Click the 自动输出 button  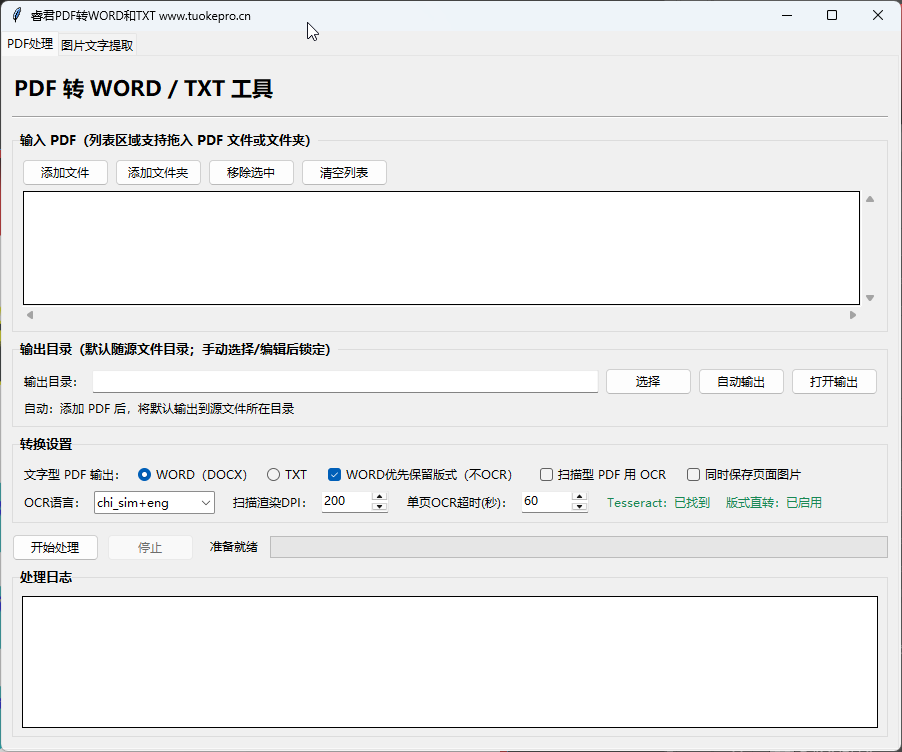coord(741,381)
